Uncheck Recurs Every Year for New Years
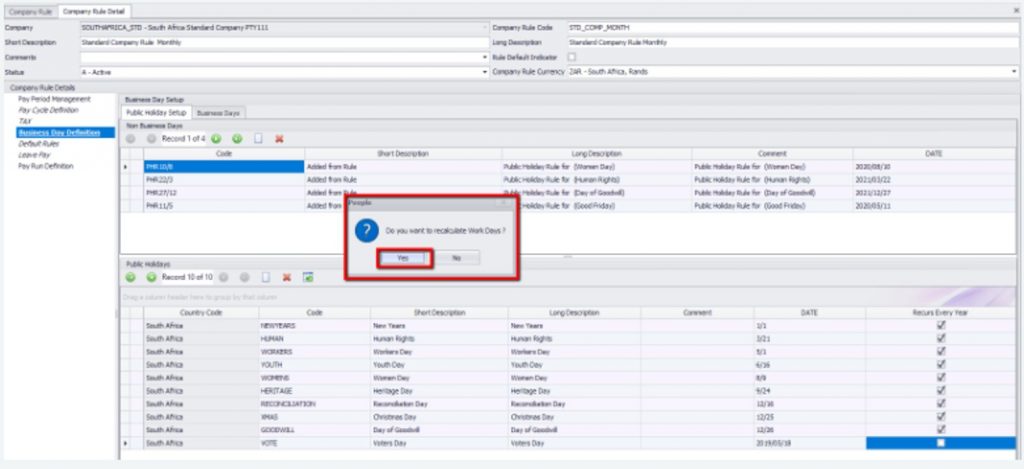Viewport: 1024px width, 469px height. 941,325
